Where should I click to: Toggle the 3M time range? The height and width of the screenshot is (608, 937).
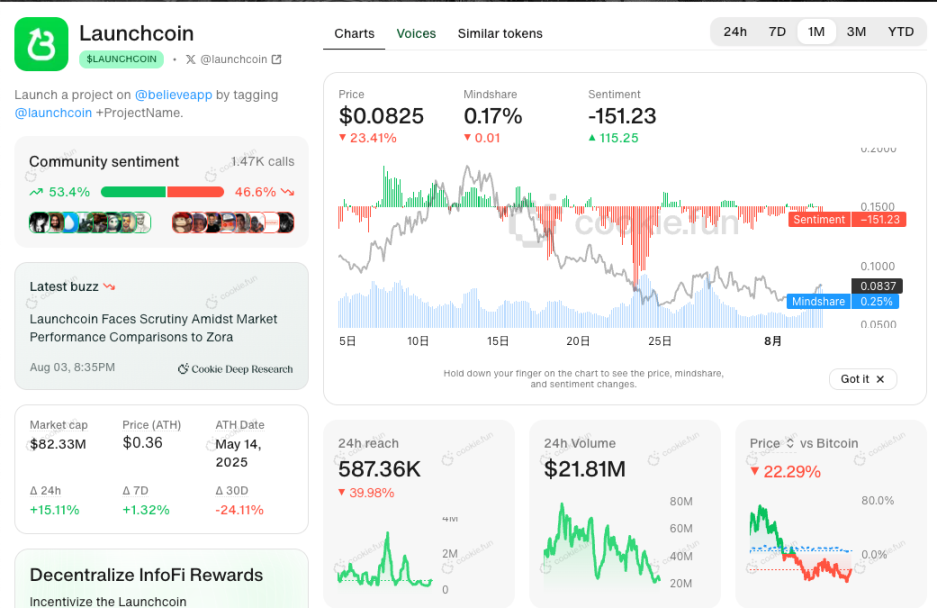[x=856, y=31]
